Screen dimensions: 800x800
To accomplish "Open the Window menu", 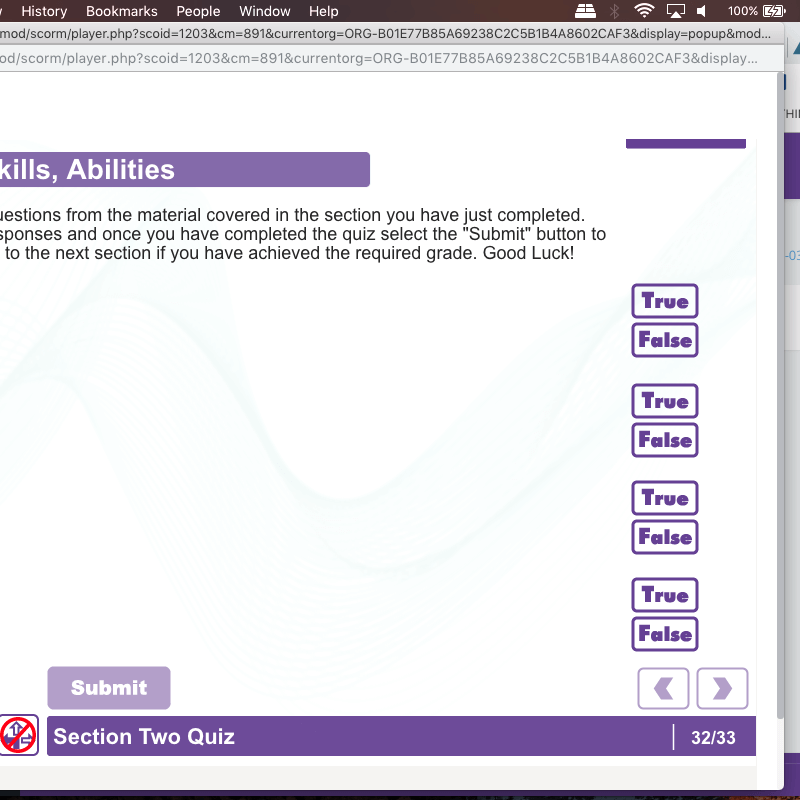I will click(x=264, y=11).
